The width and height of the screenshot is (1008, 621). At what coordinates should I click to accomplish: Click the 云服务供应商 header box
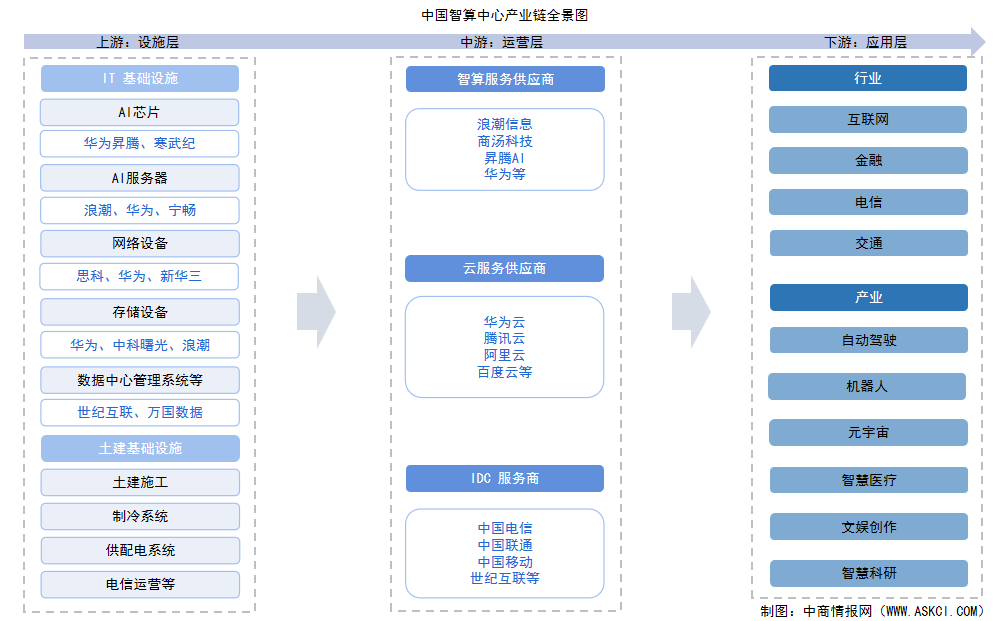click(x=505, y=269)
